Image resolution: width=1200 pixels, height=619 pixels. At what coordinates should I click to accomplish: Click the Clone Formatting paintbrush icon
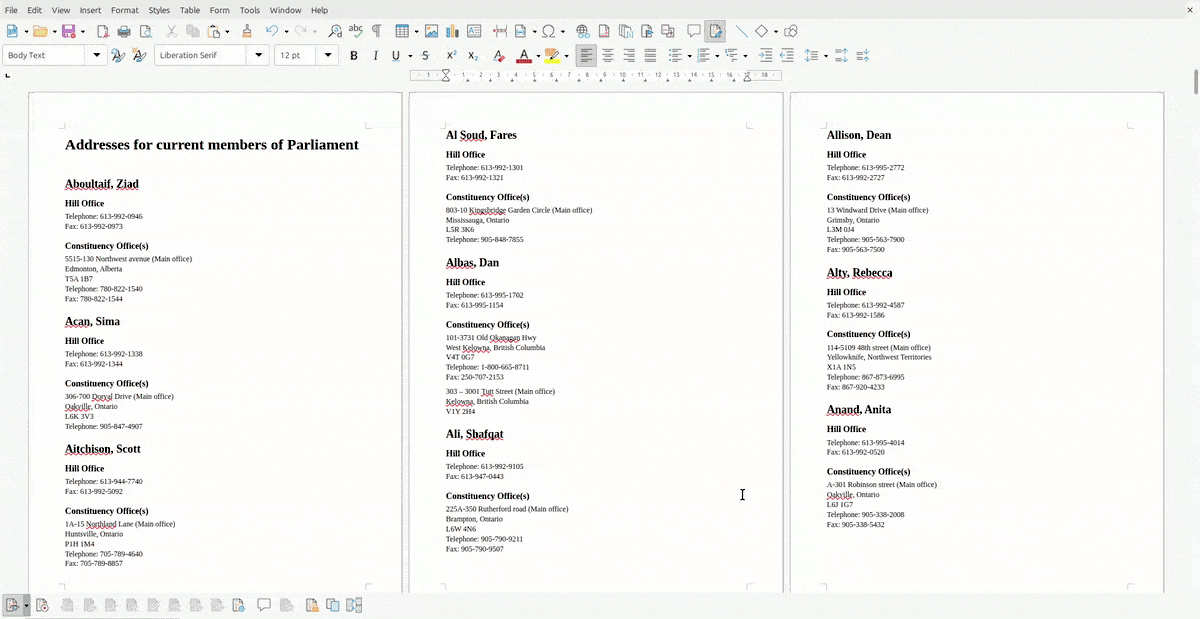pyautogui.click(x=247, y=31)
